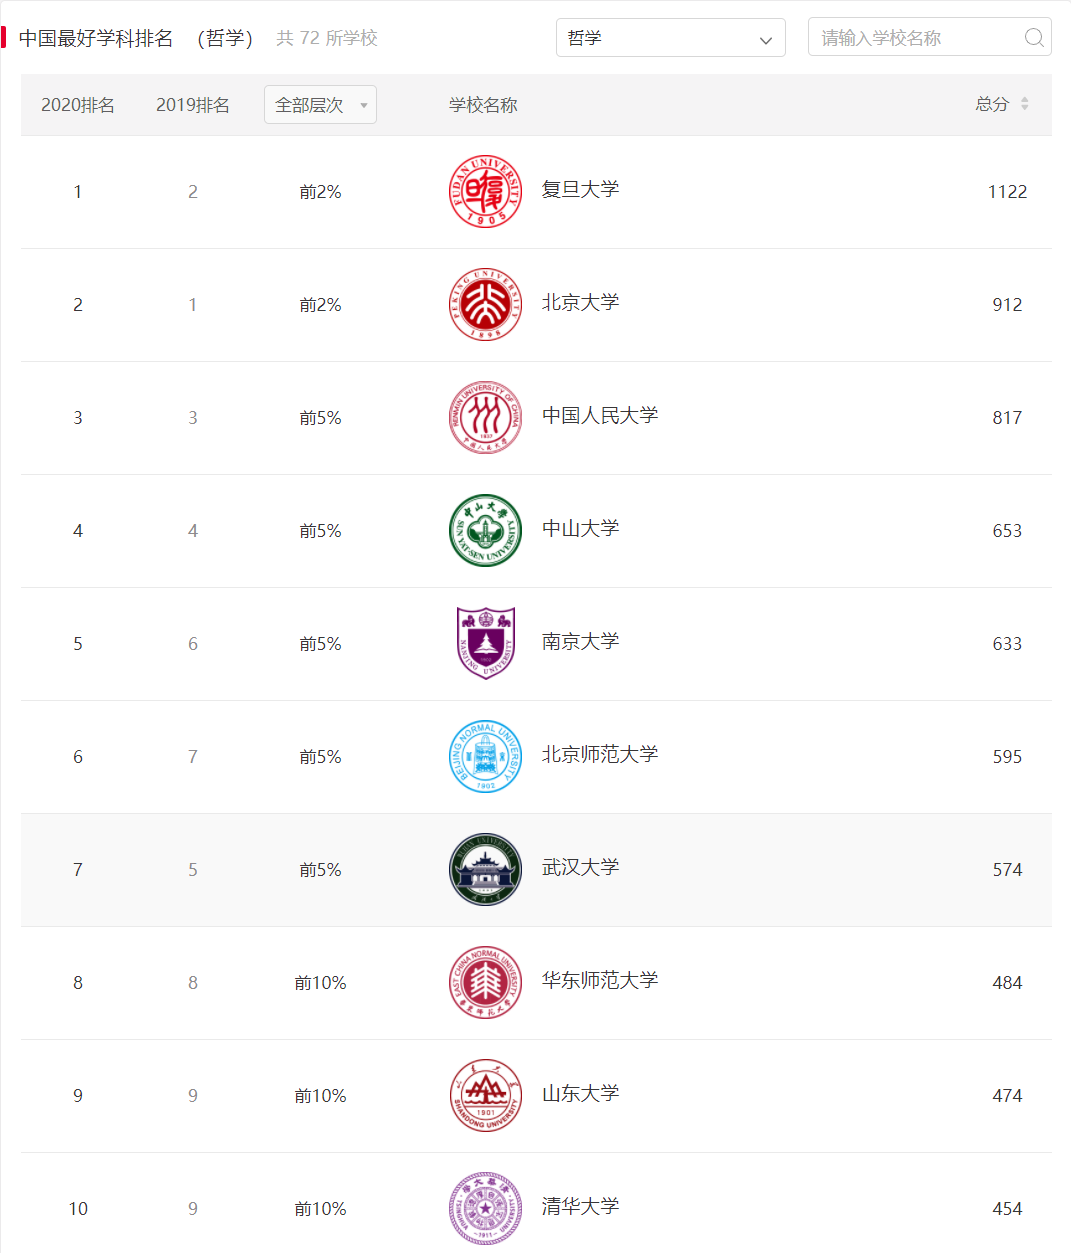The width and height of the screenshot is (1071, 1253).
Task: Open the 北京师范大学 school link
Action: click(600, 755)
